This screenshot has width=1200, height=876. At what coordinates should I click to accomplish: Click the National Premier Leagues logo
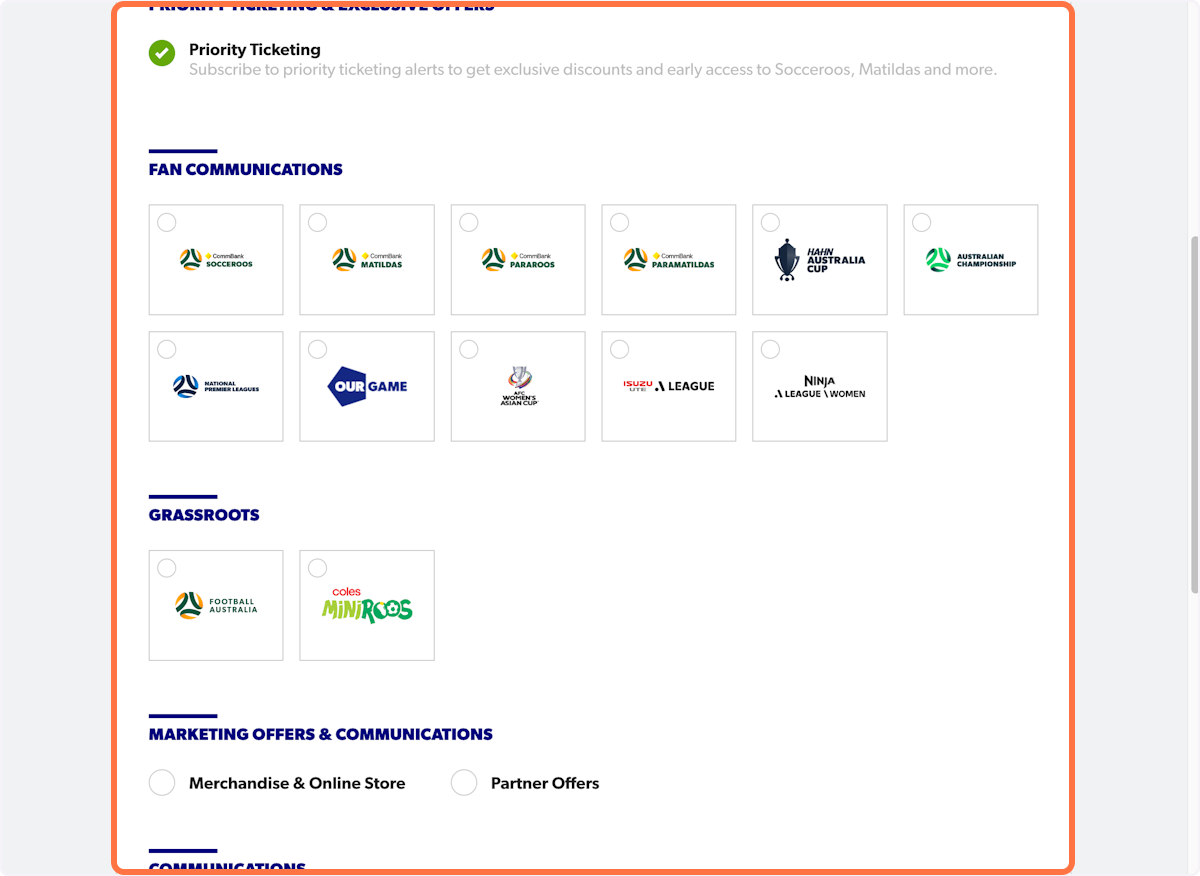[216, 386]
